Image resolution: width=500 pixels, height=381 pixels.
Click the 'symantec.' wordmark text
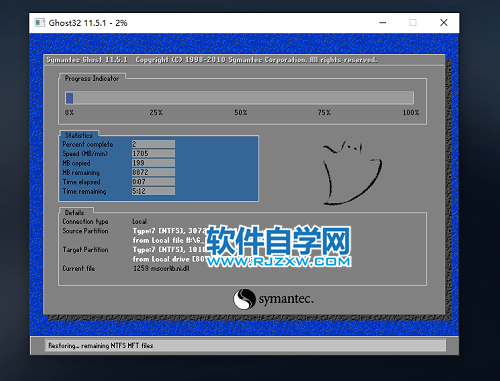(x=286, y=299)
